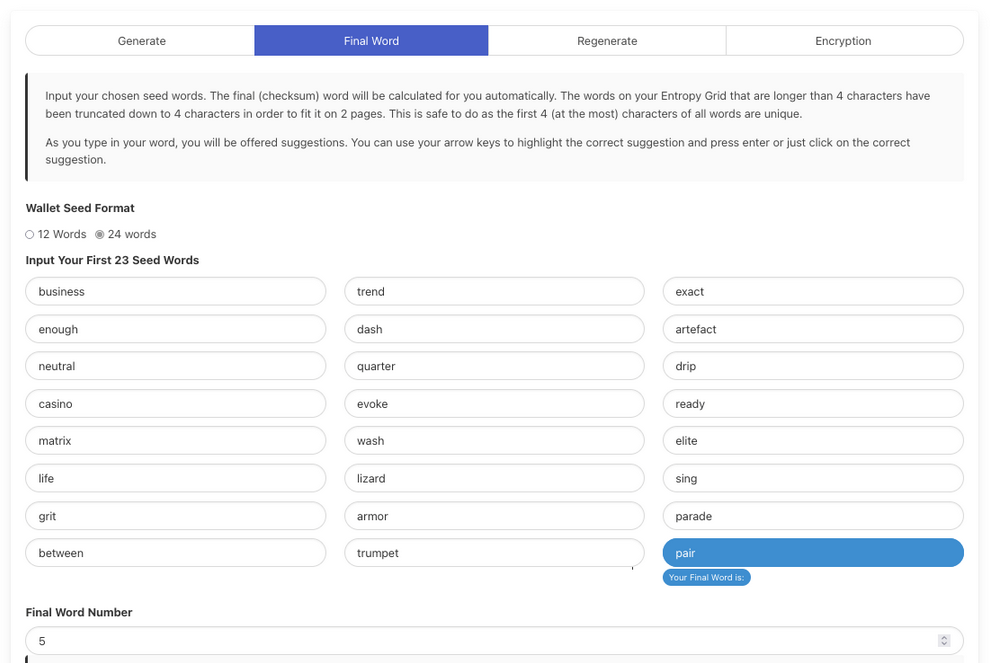Edit the 'trumpet' seed word field
The image size is (990, 663).
click(494, 552)
